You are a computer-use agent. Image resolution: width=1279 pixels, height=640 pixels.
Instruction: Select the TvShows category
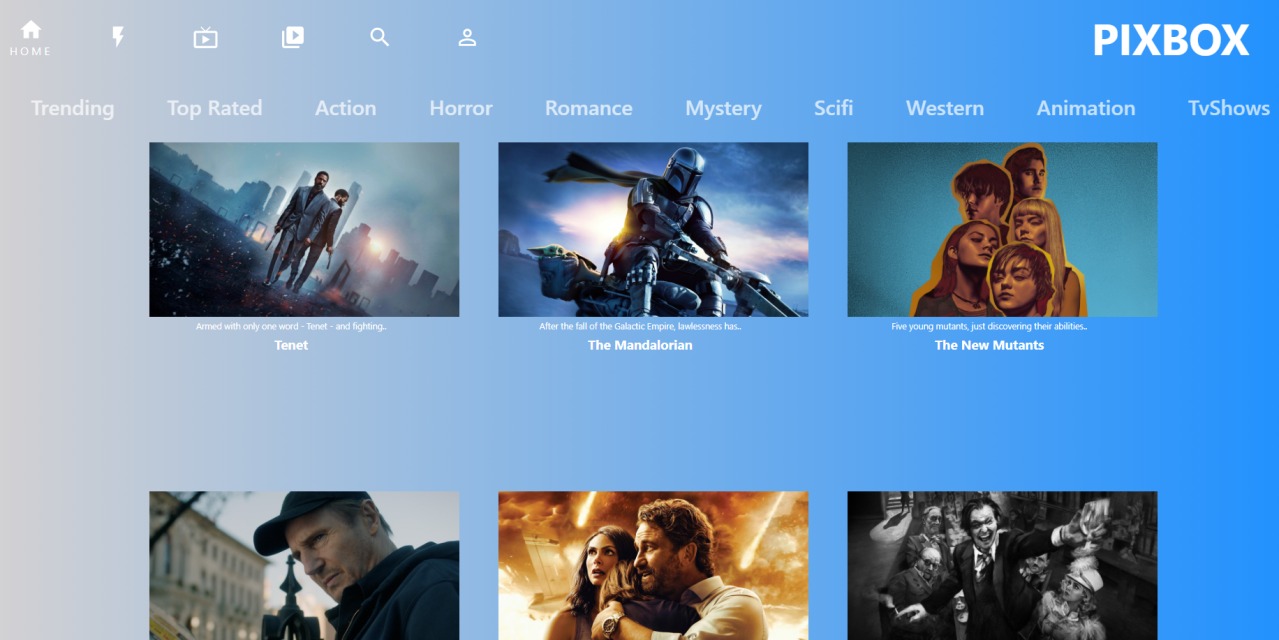[1227, 108]
